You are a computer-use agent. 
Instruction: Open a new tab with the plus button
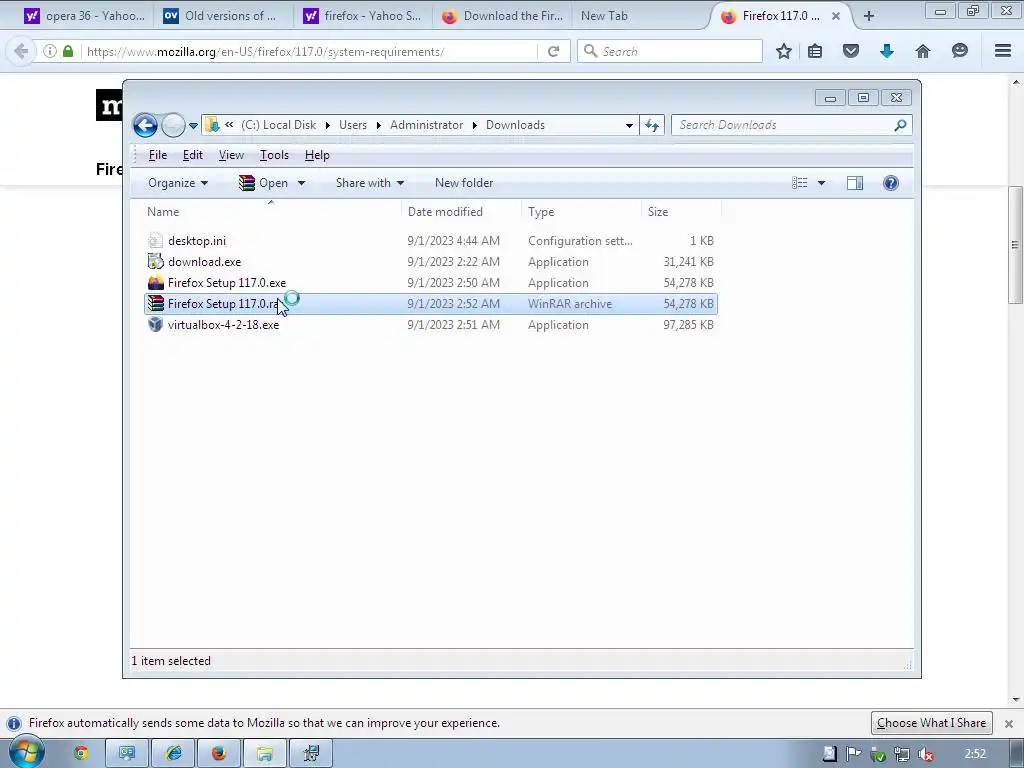click(869, 16)
